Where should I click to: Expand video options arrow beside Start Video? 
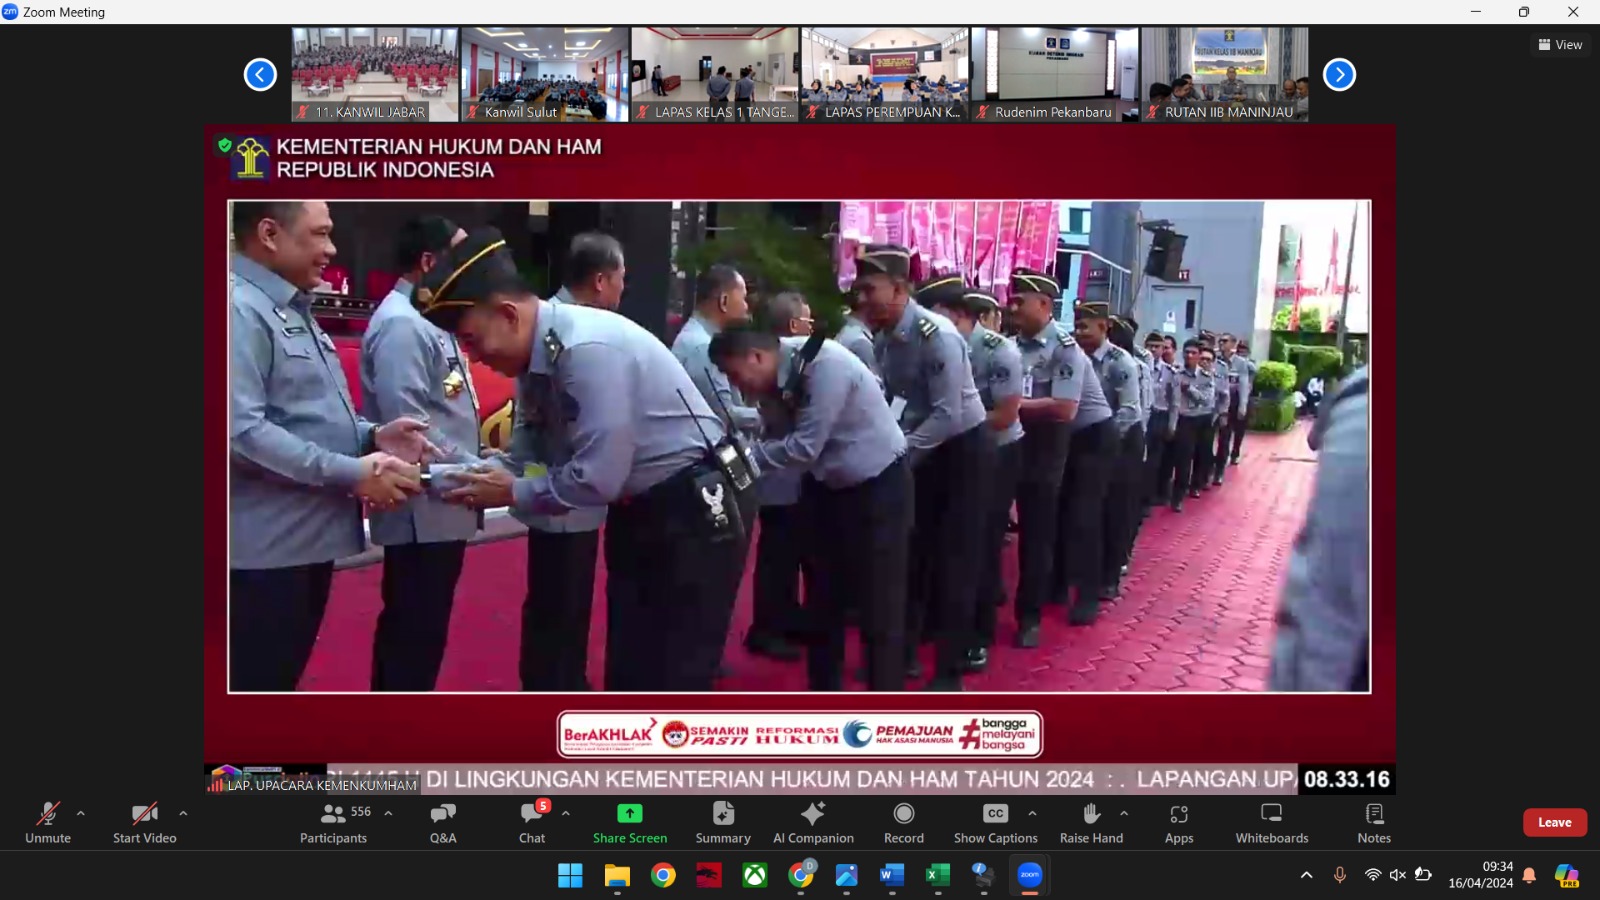183,813
